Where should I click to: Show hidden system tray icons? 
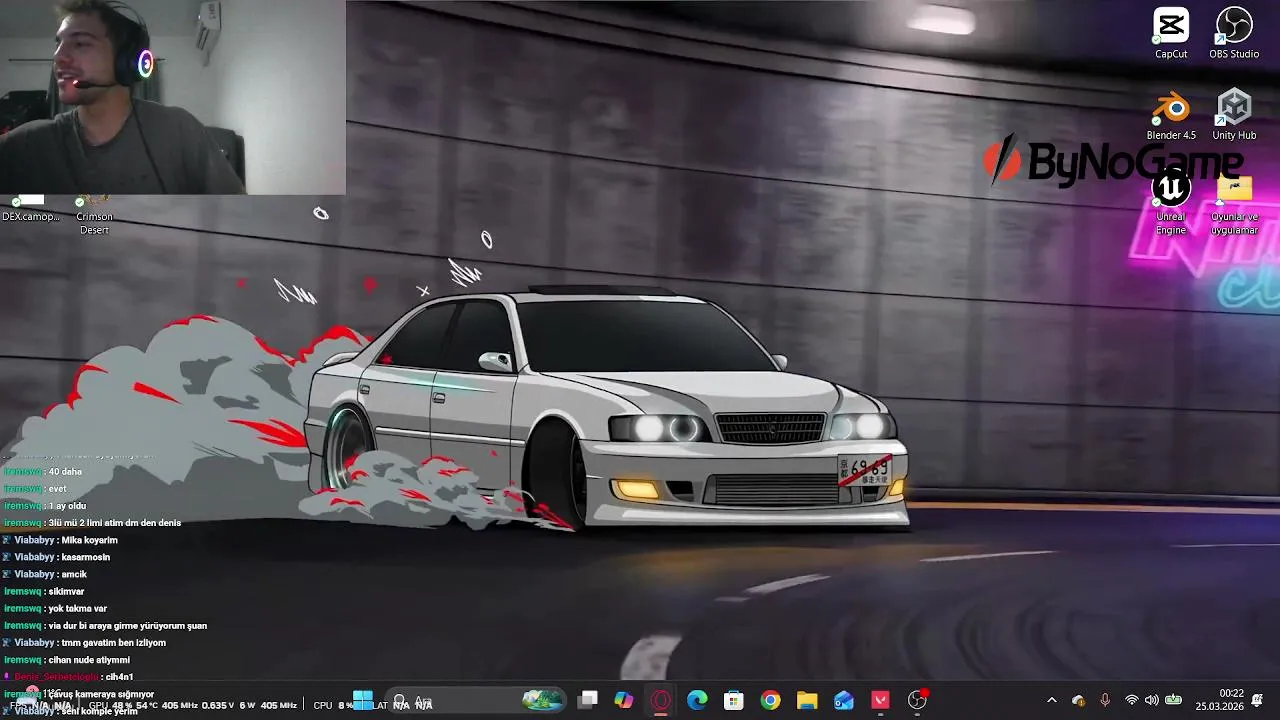coord(1051,701)
